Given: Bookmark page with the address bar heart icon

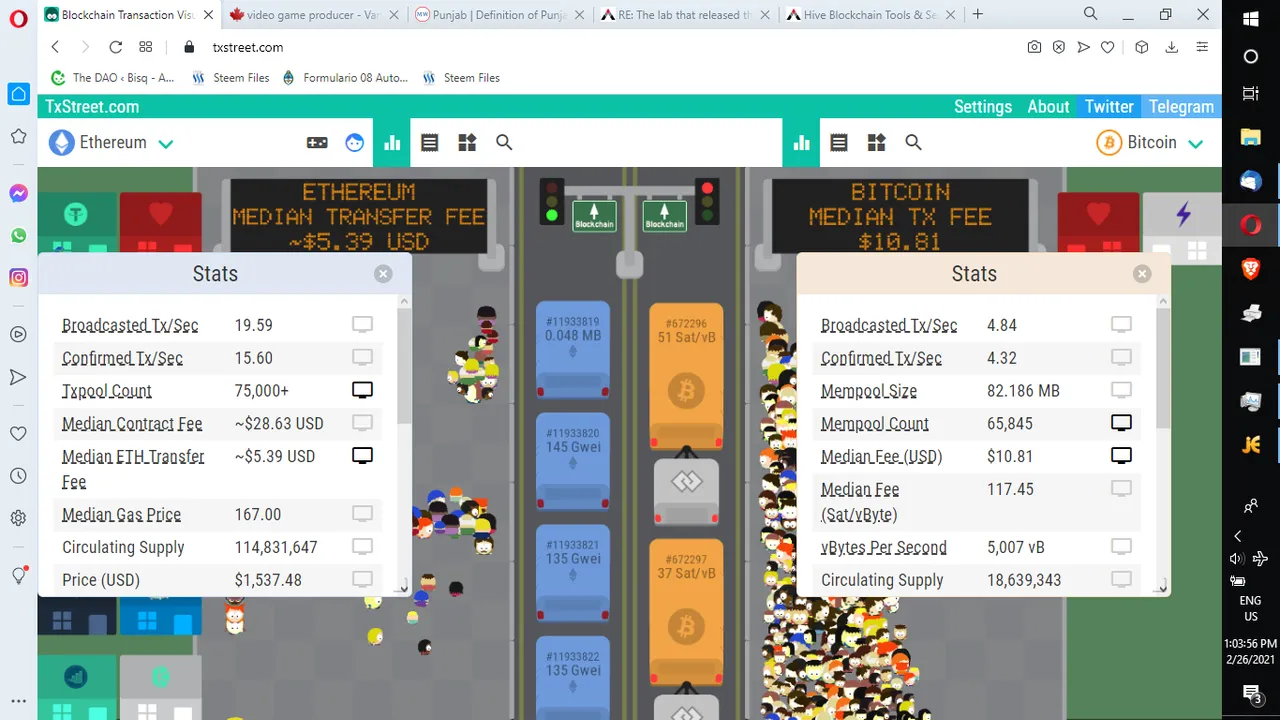Looking at the screenshot, I should (x=1108, y=47).
